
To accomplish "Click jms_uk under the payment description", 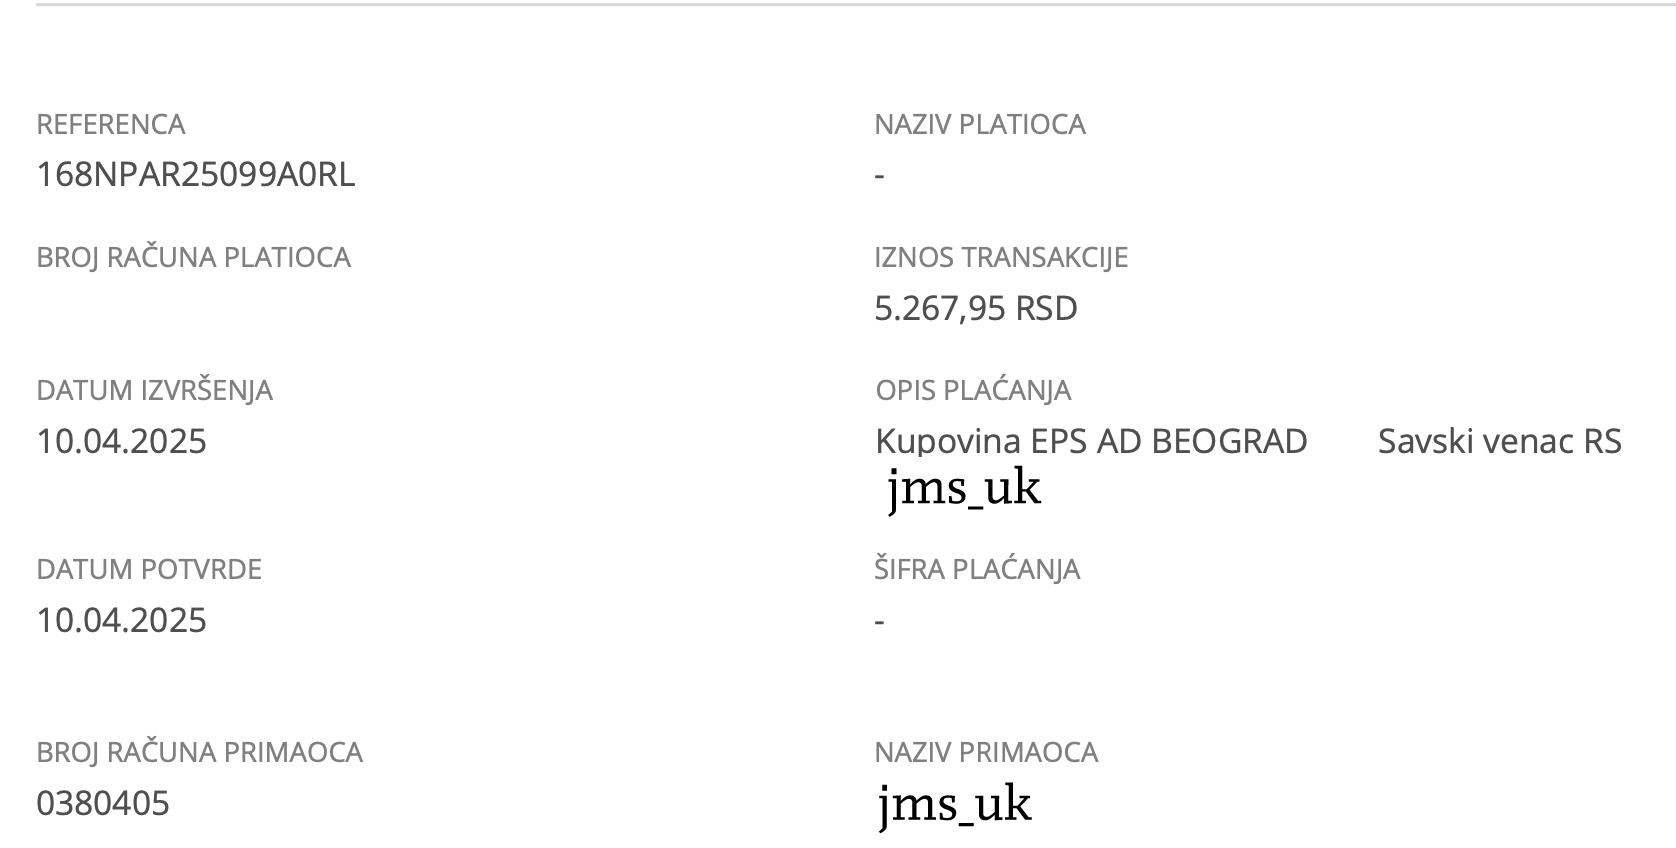I will [x=965, y=489].
